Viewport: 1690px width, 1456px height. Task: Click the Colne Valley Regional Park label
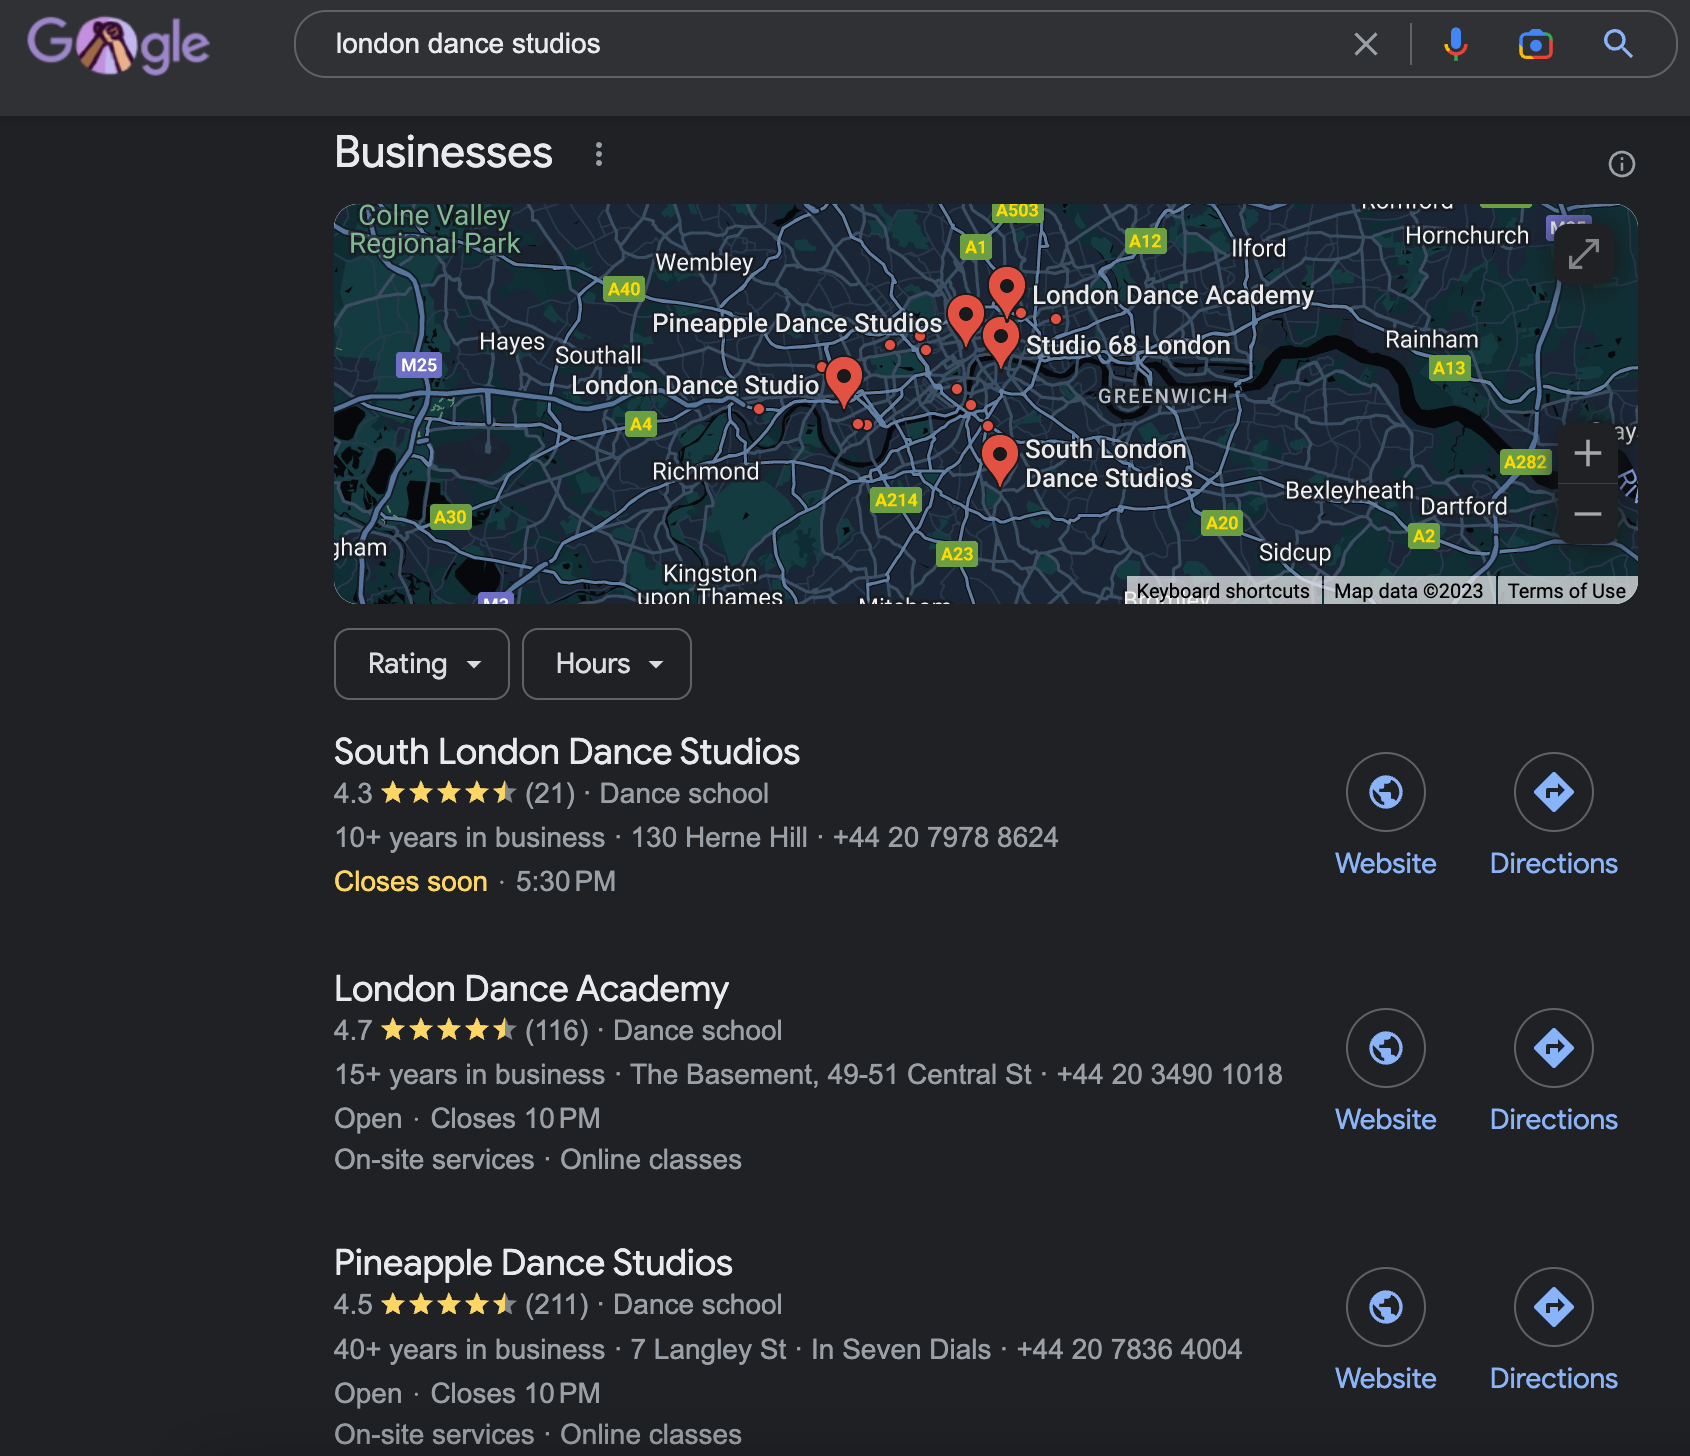pos(434,229)
